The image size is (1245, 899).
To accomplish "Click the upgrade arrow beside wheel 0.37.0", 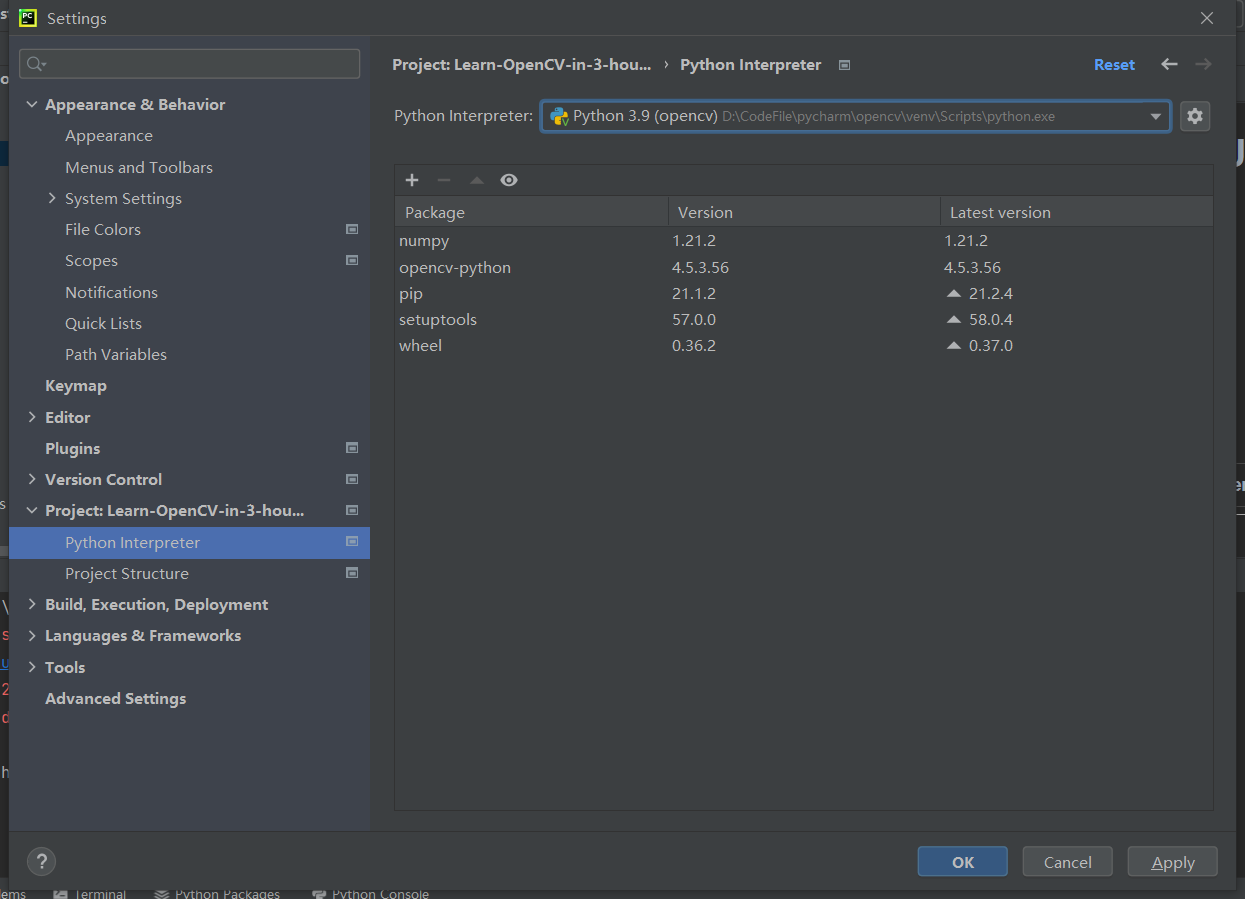I will coord(953,346).
